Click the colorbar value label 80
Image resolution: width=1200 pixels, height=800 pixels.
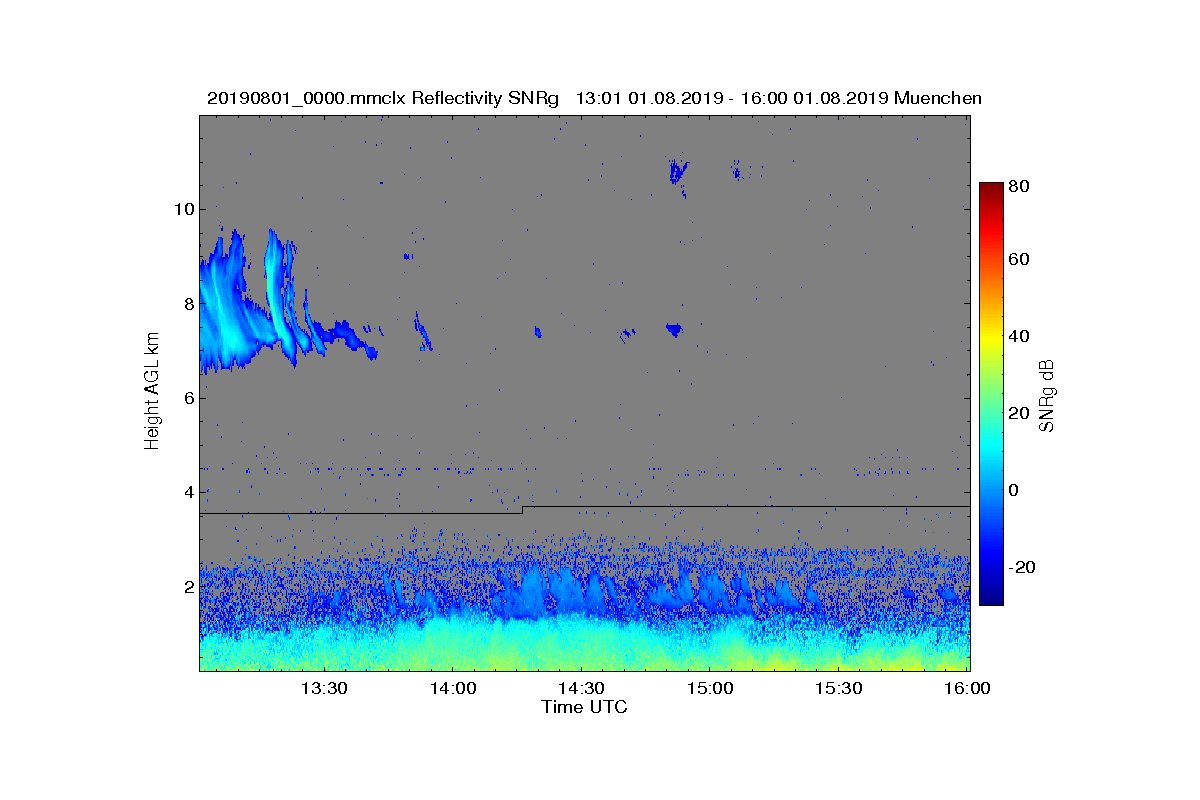pos(1020,186)
